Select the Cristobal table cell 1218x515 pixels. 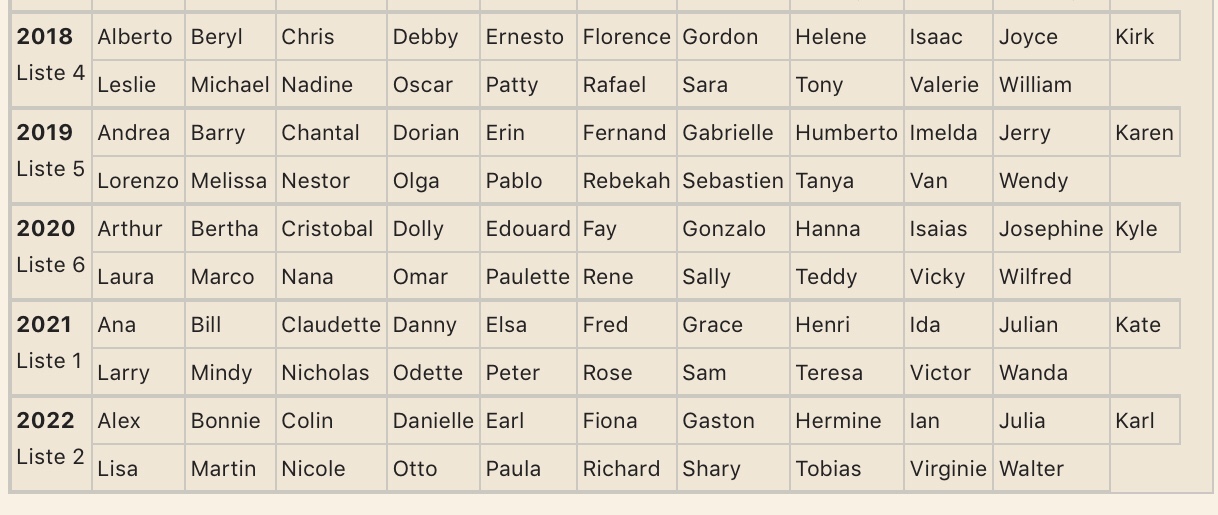[328, 229]
